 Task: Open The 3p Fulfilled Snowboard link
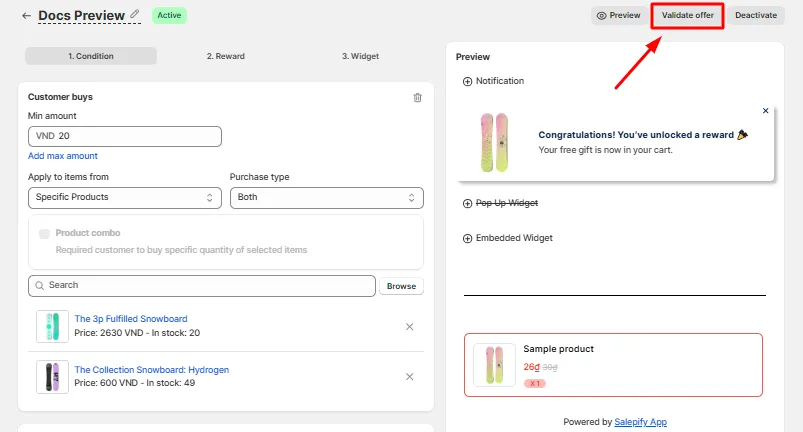pos(131,319)
